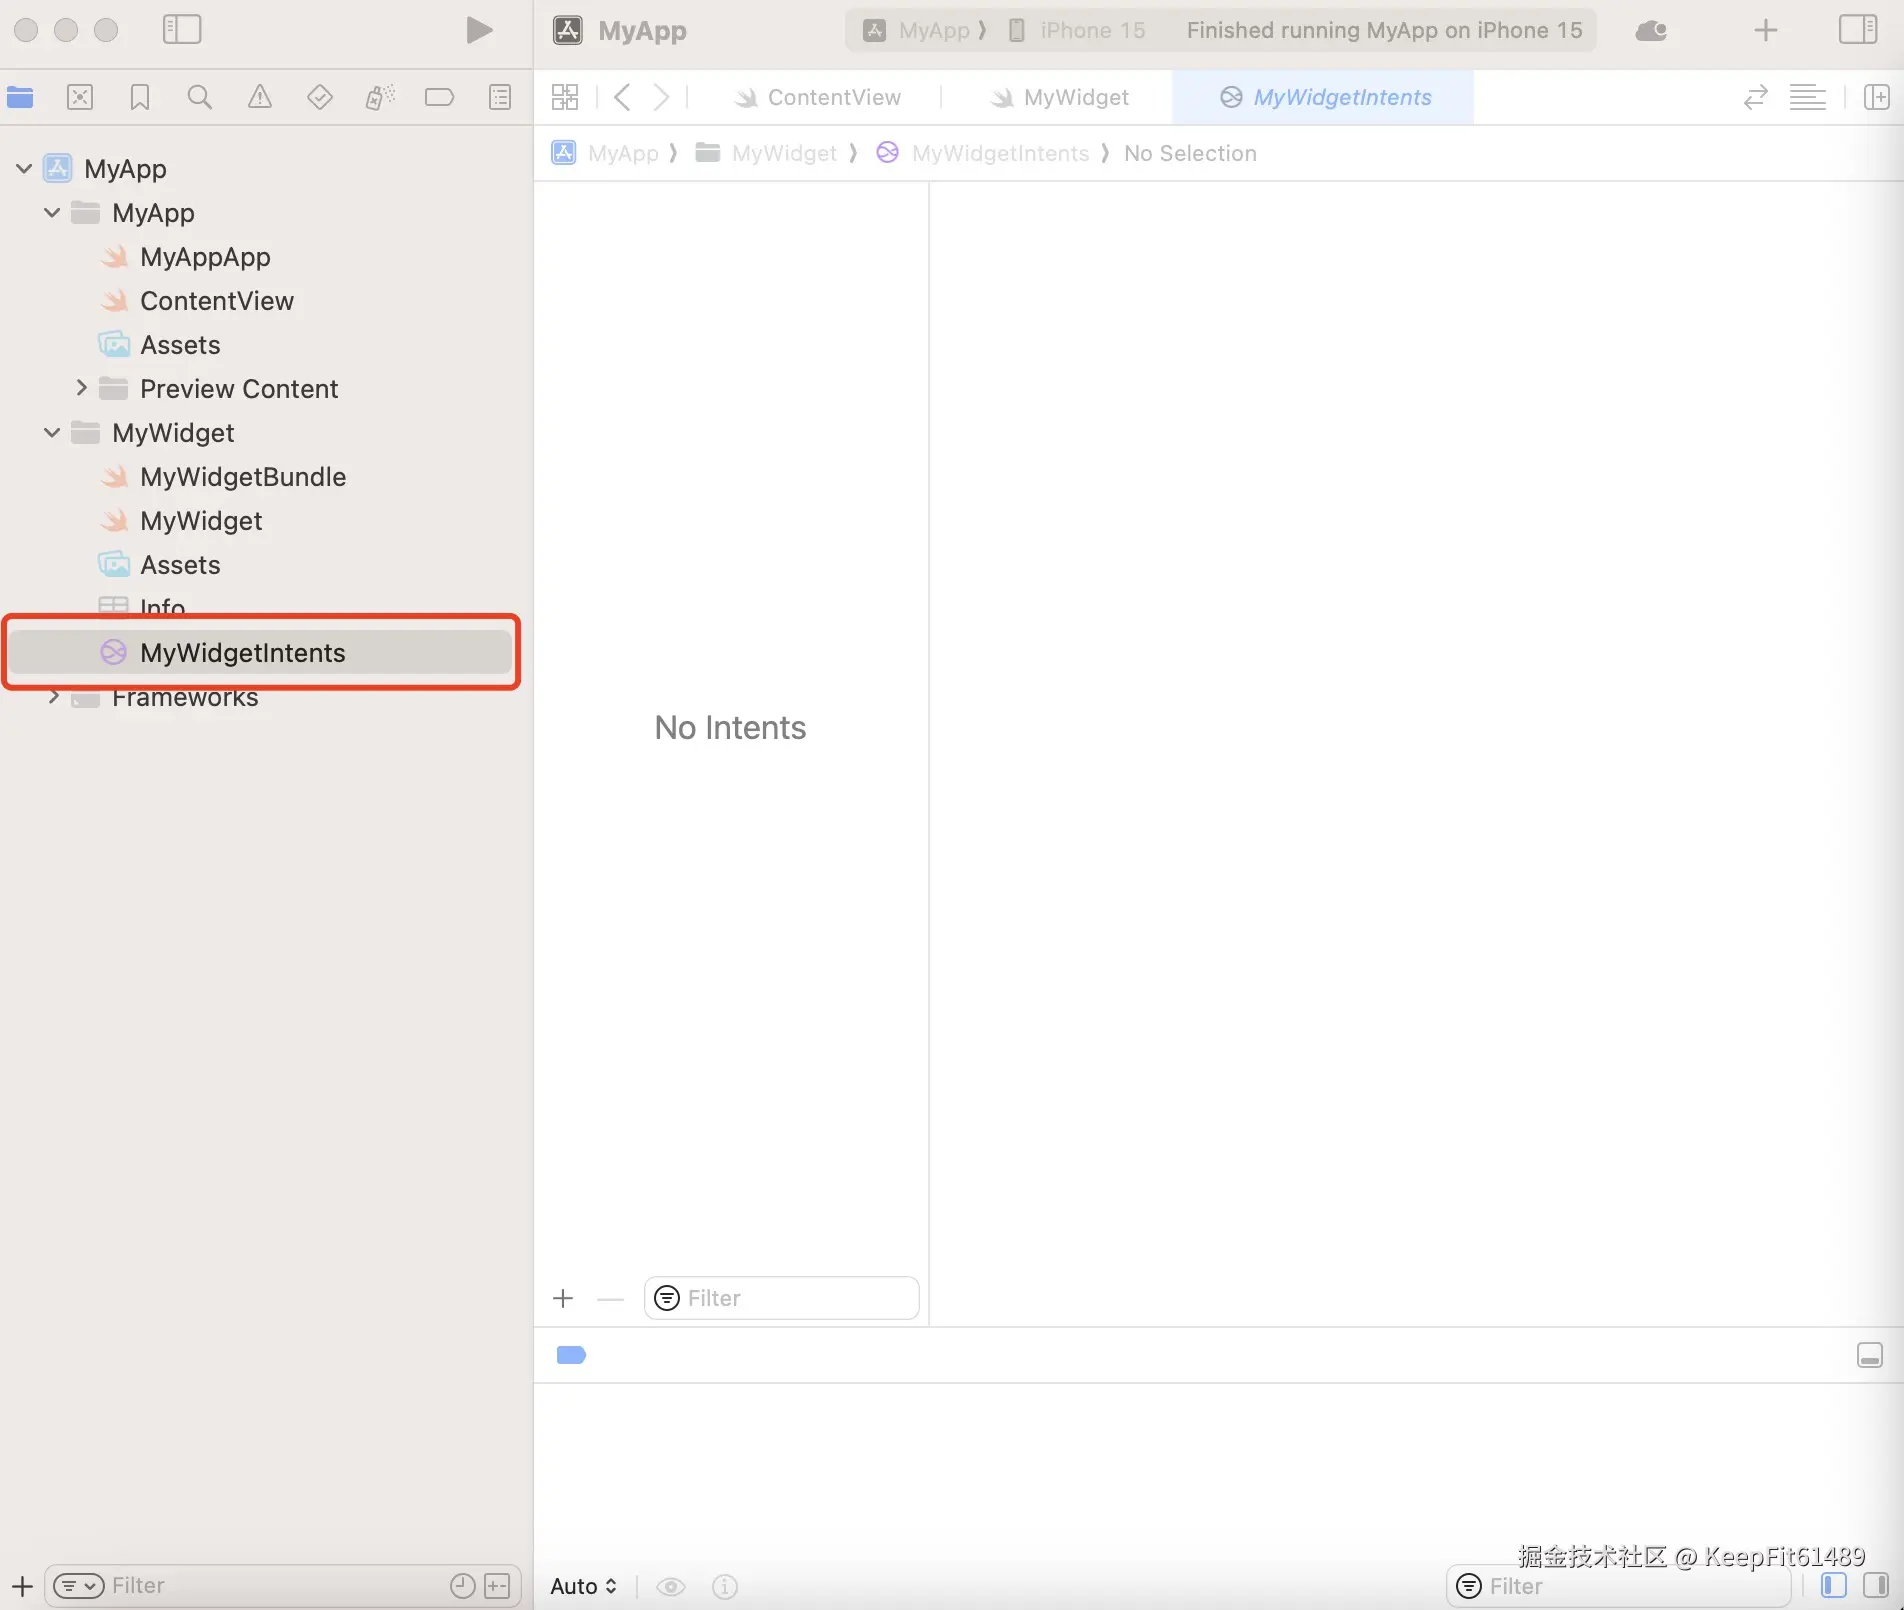
Task: Hide the debug area
Action: pos(1870,1355)
